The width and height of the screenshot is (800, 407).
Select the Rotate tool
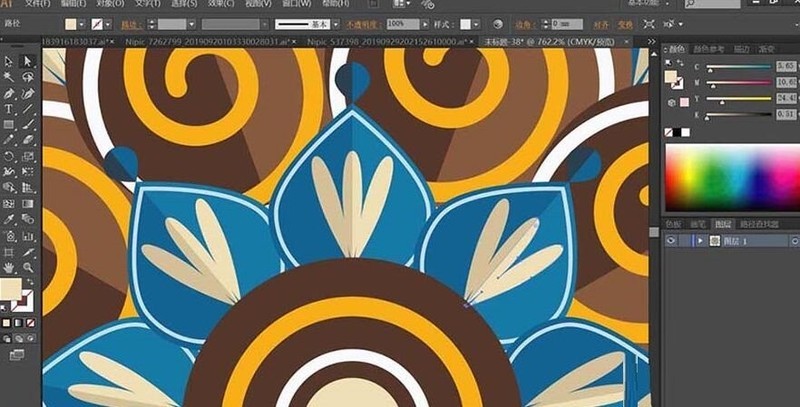(9, 156)
